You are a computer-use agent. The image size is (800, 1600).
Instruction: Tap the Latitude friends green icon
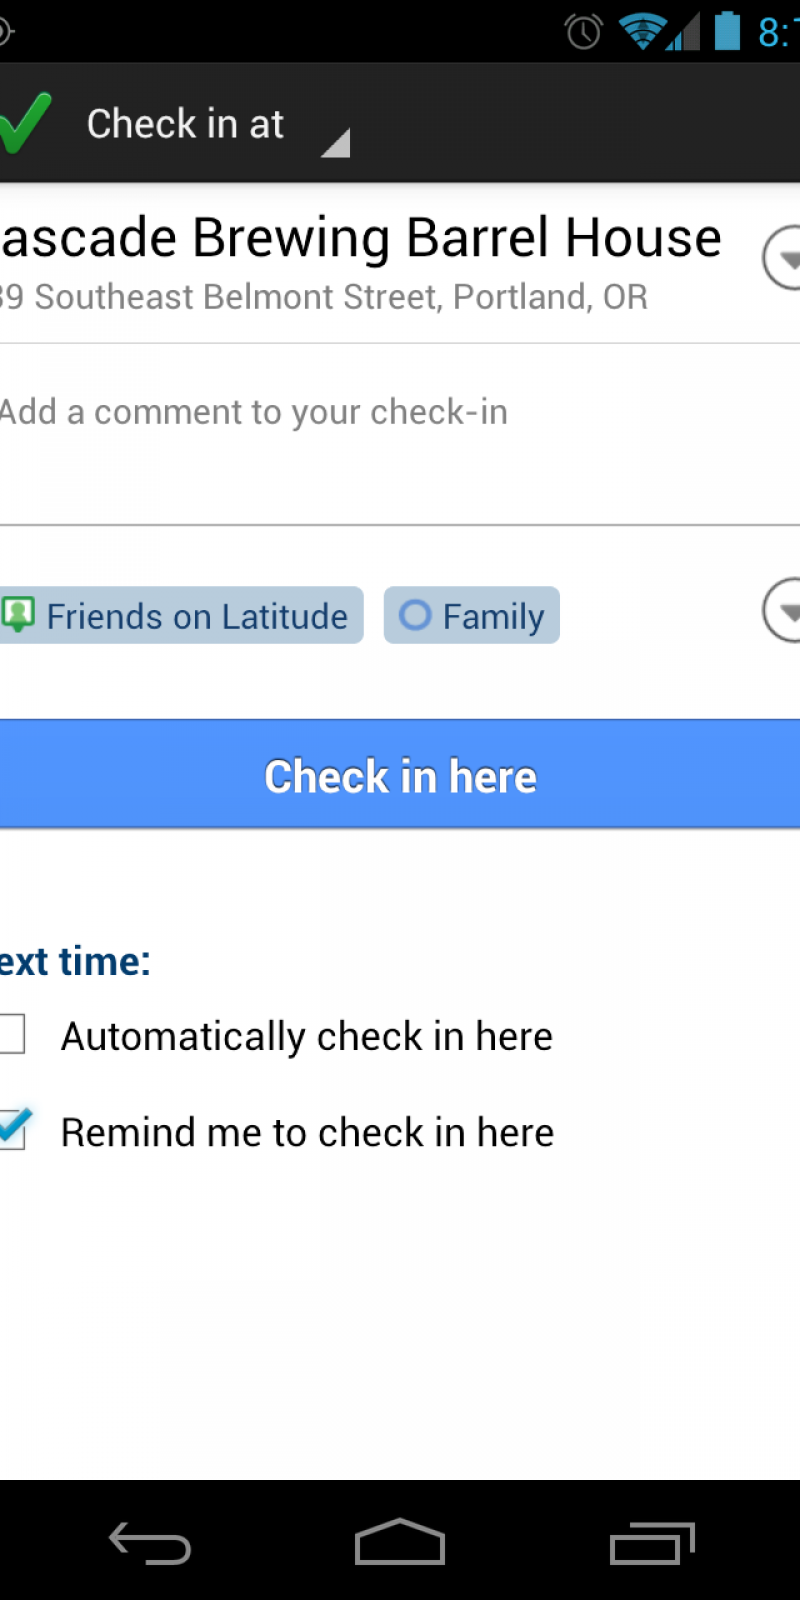click(x=18, y=614)
